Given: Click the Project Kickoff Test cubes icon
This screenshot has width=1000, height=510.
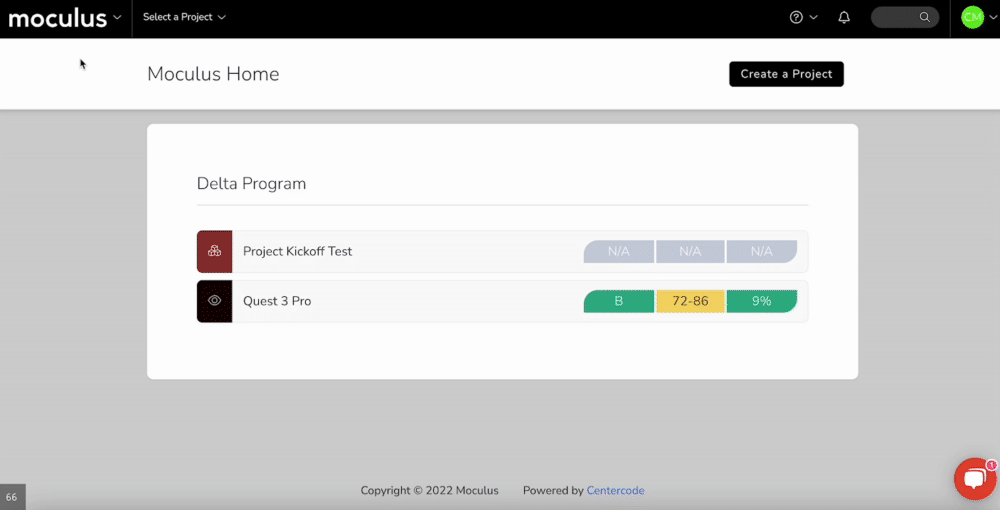Looking at the screenshot, I should [x=214, y=251].
